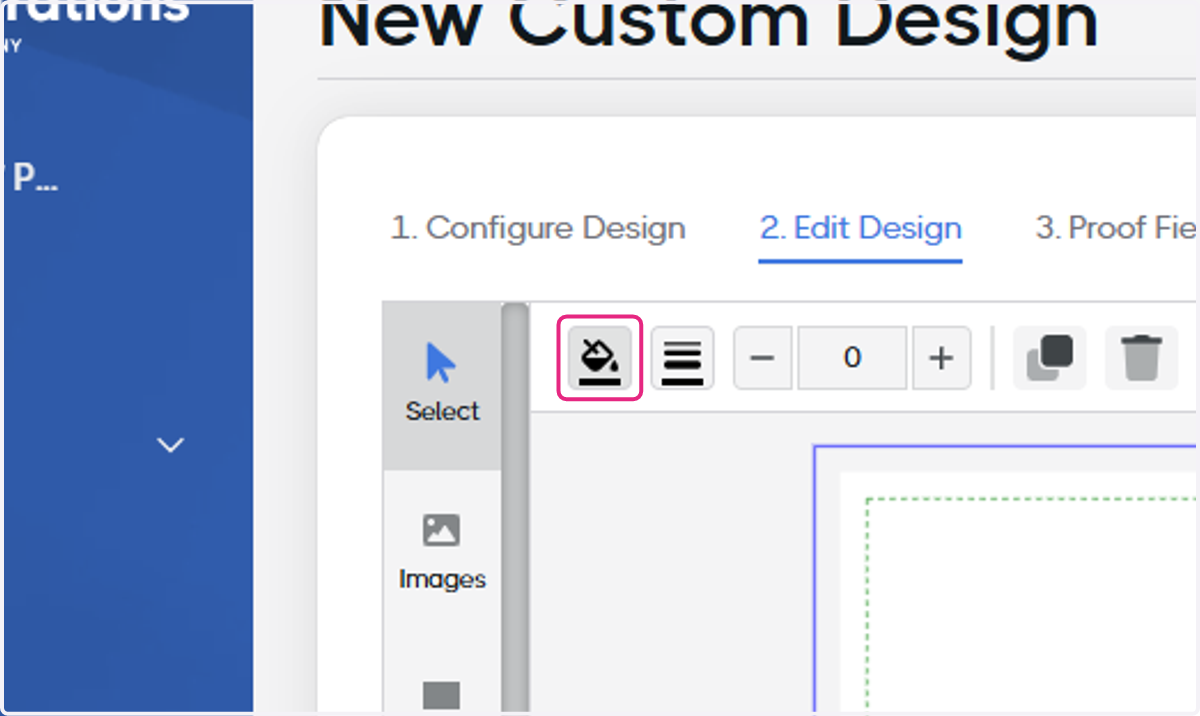
Task: Click the numeric field showing 0
Action: click(852, 358)
